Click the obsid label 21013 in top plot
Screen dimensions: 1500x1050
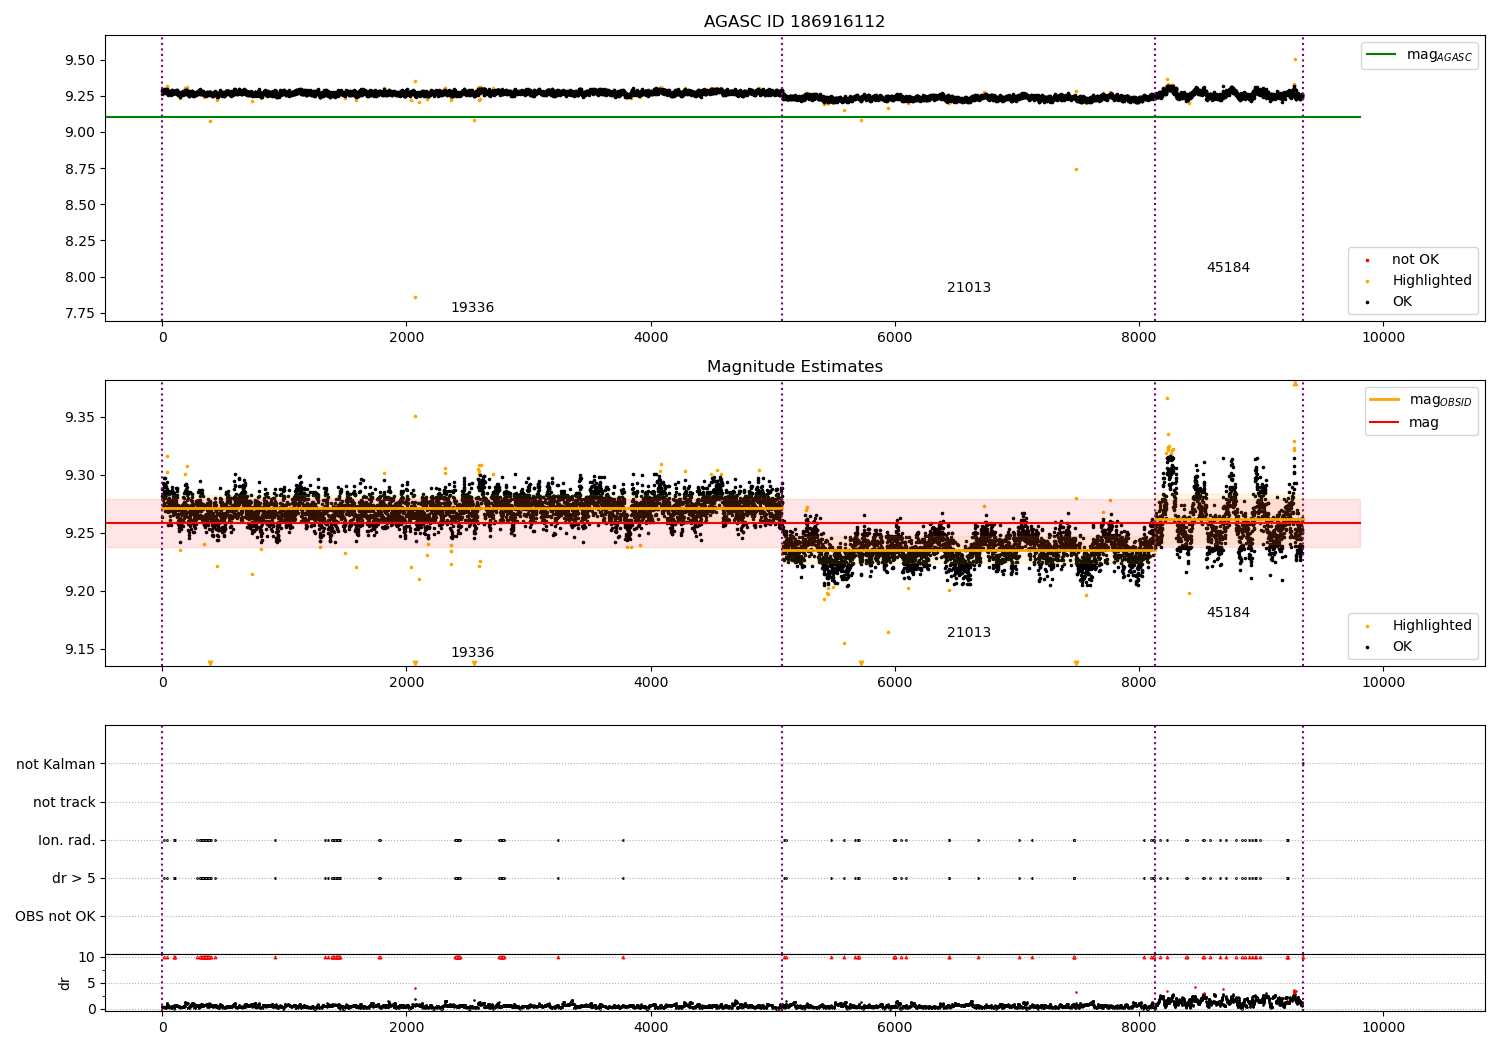click(969, 288)
